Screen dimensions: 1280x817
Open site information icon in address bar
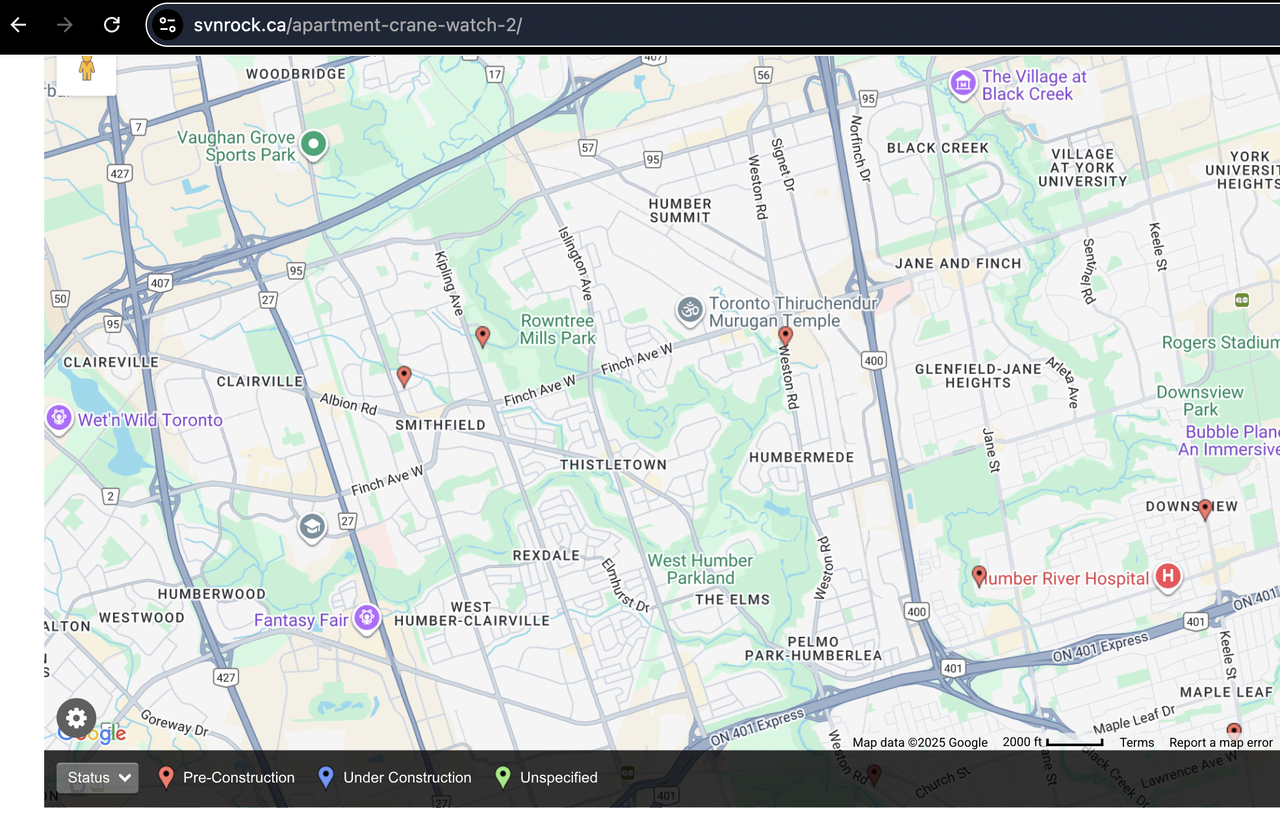point(168,25)
